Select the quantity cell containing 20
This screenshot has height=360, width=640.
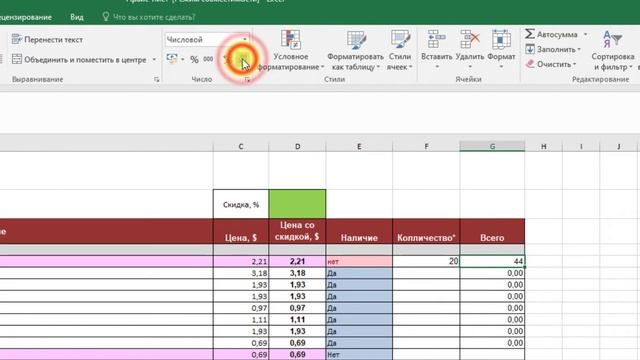(x=426, y=261)
